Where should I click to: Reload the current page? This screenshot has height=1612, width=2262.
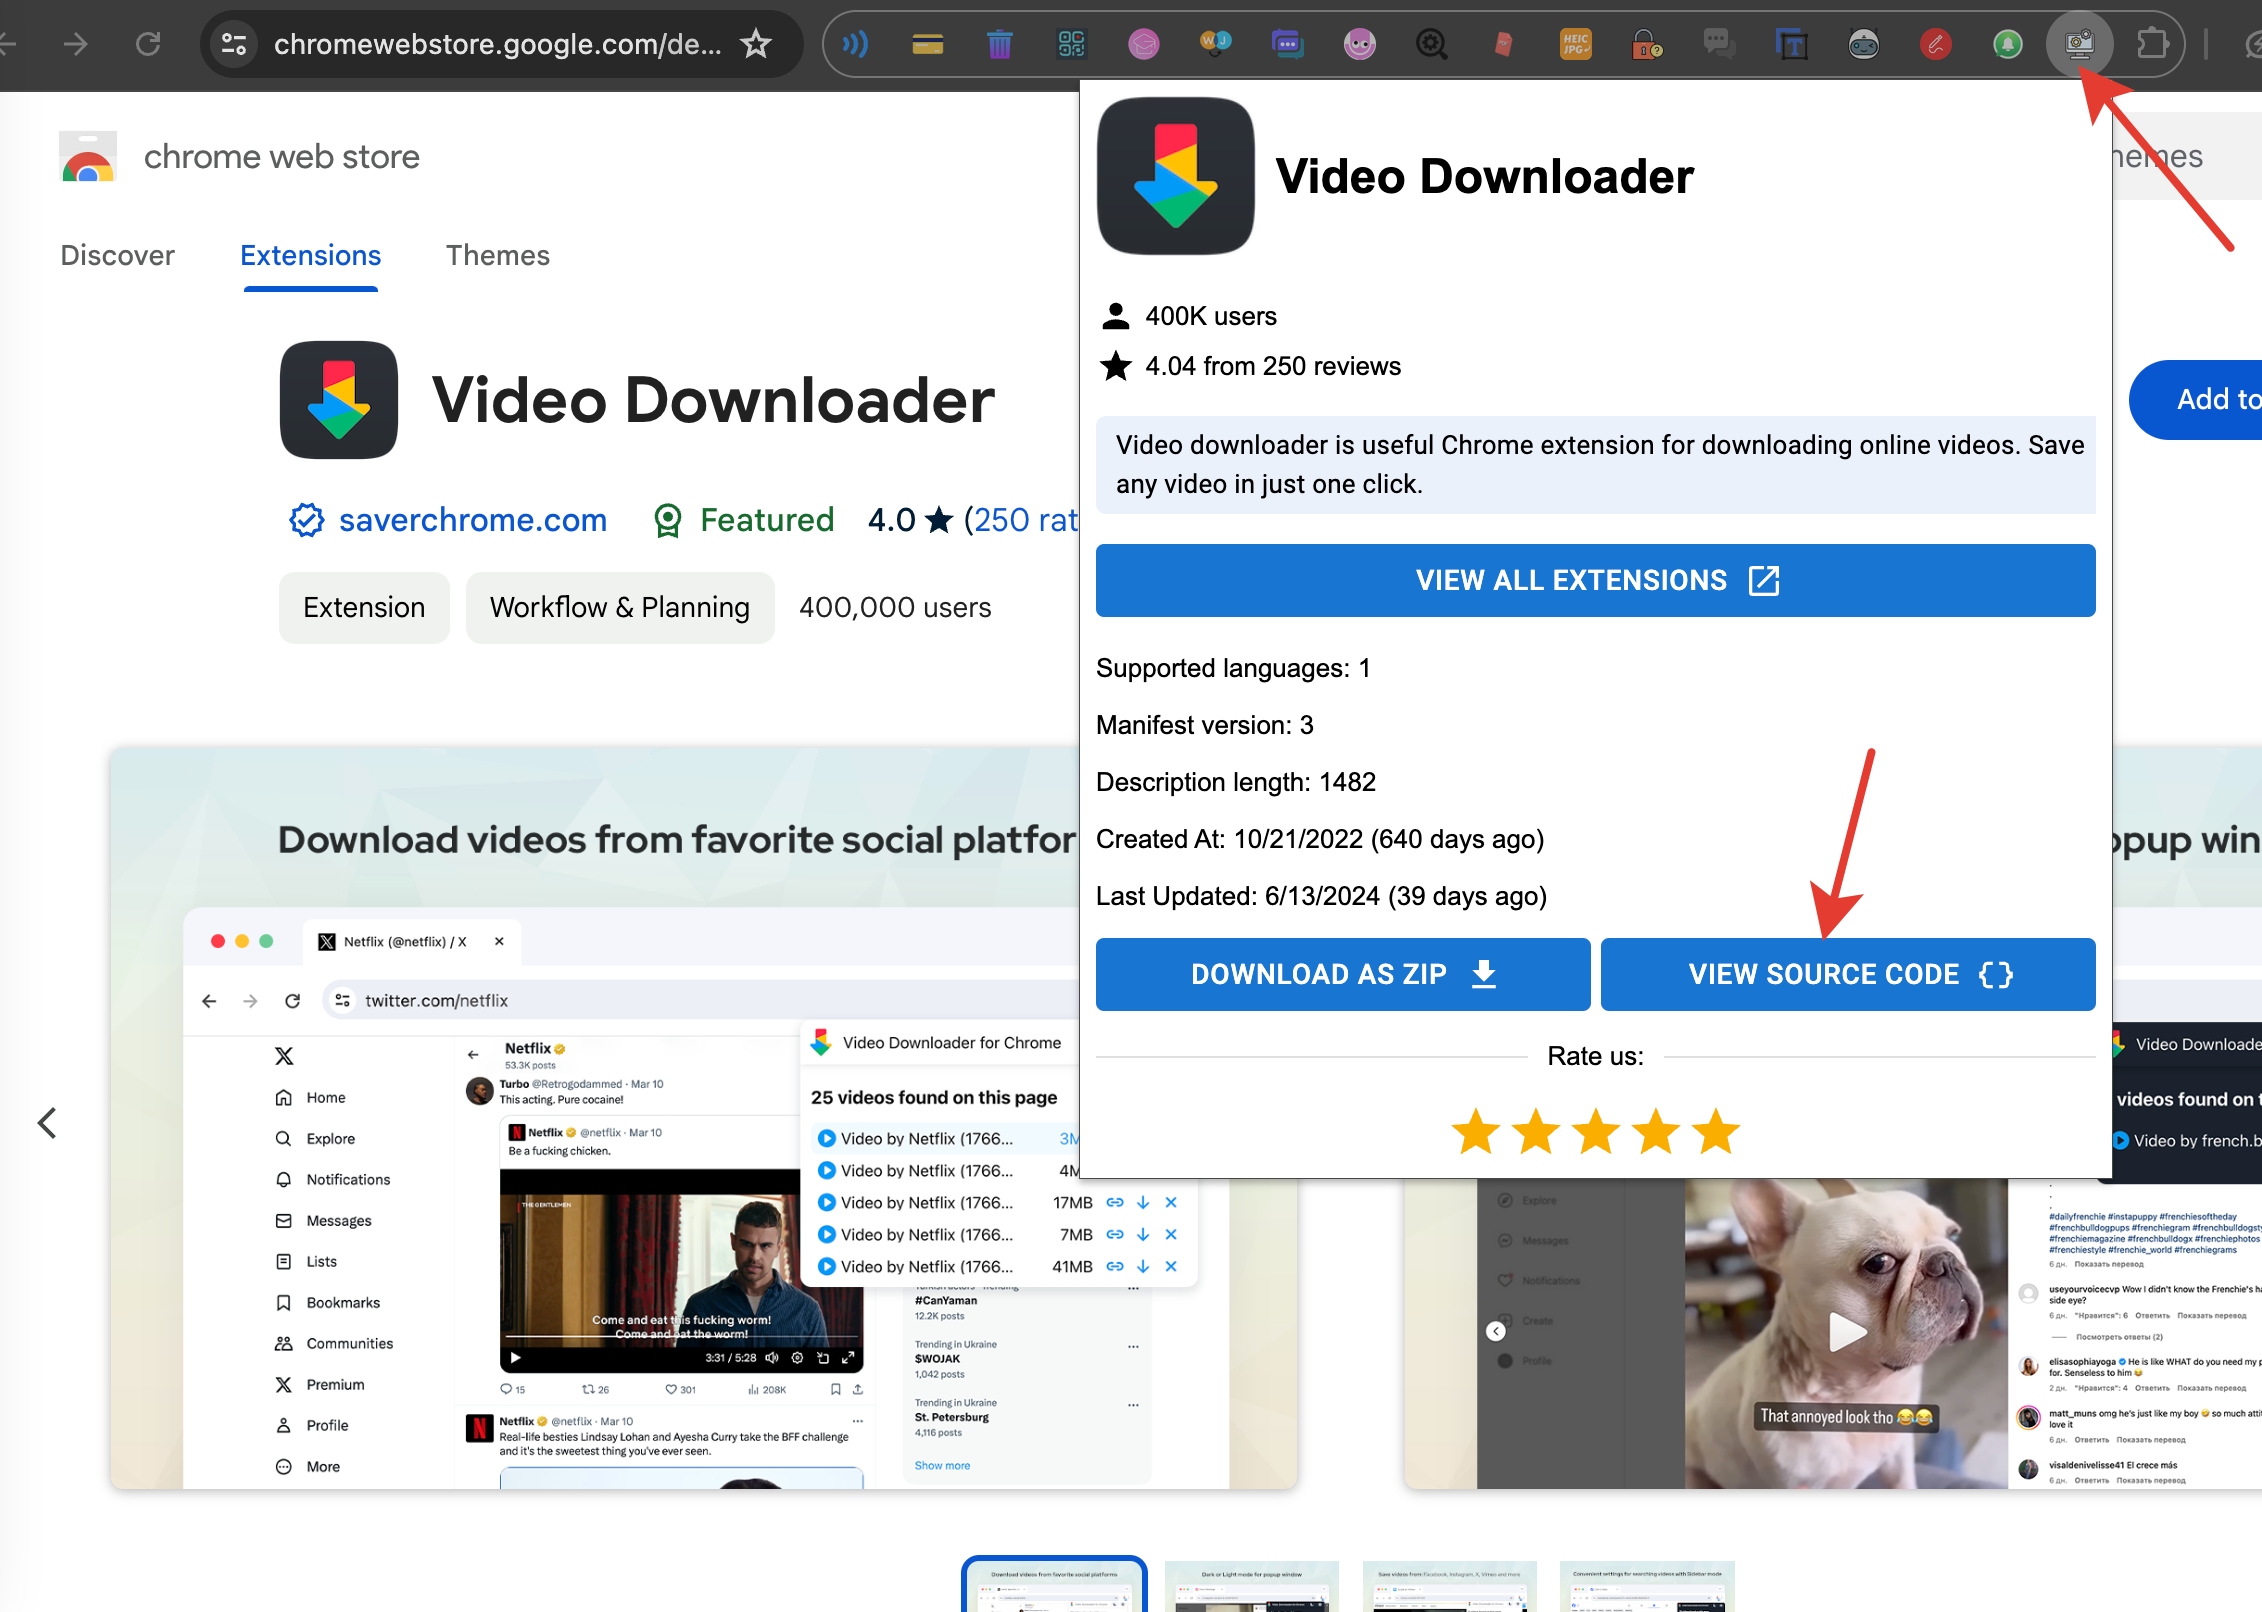[x=148, y=44]
